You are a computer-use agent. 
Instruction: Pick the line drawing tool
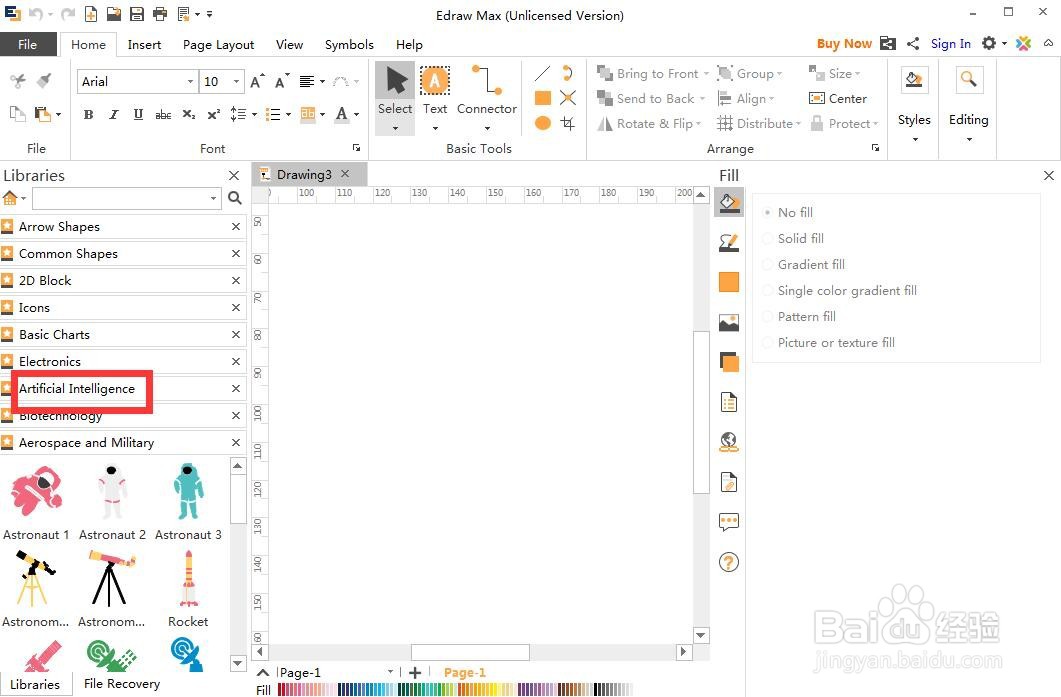[543, 73]
